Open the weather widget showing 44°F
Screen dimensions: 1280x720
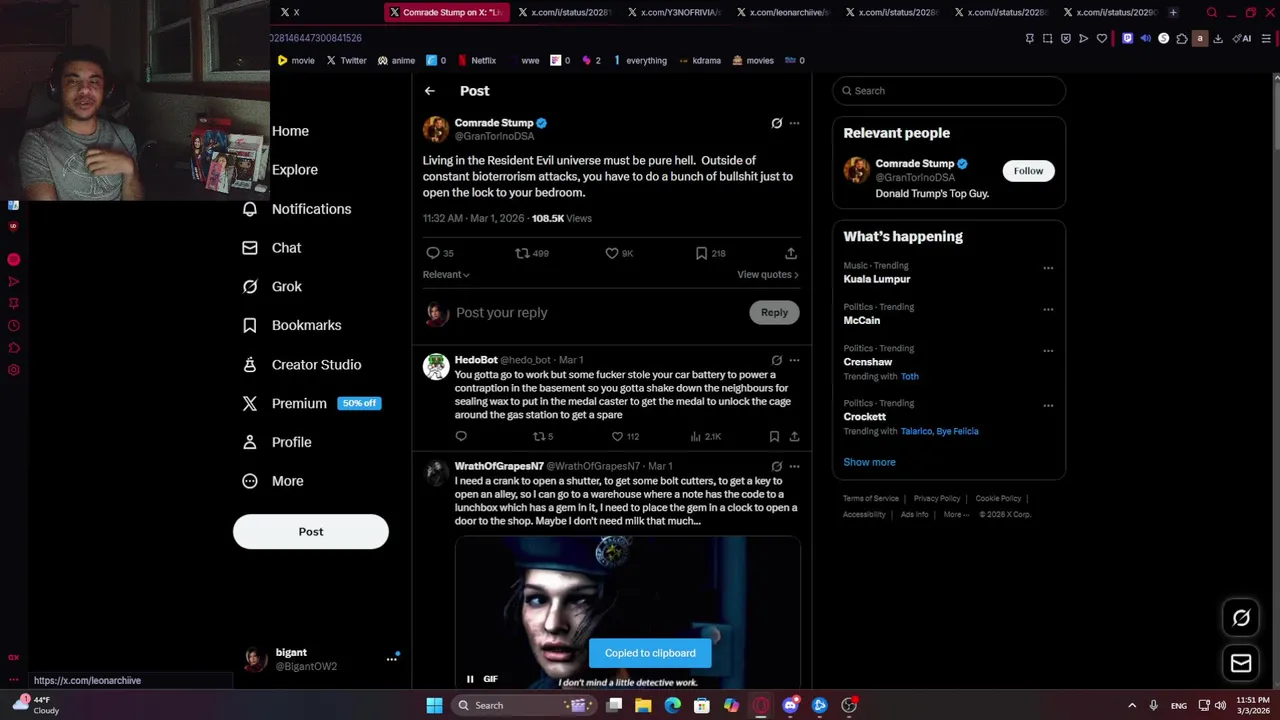coord(36,705)
